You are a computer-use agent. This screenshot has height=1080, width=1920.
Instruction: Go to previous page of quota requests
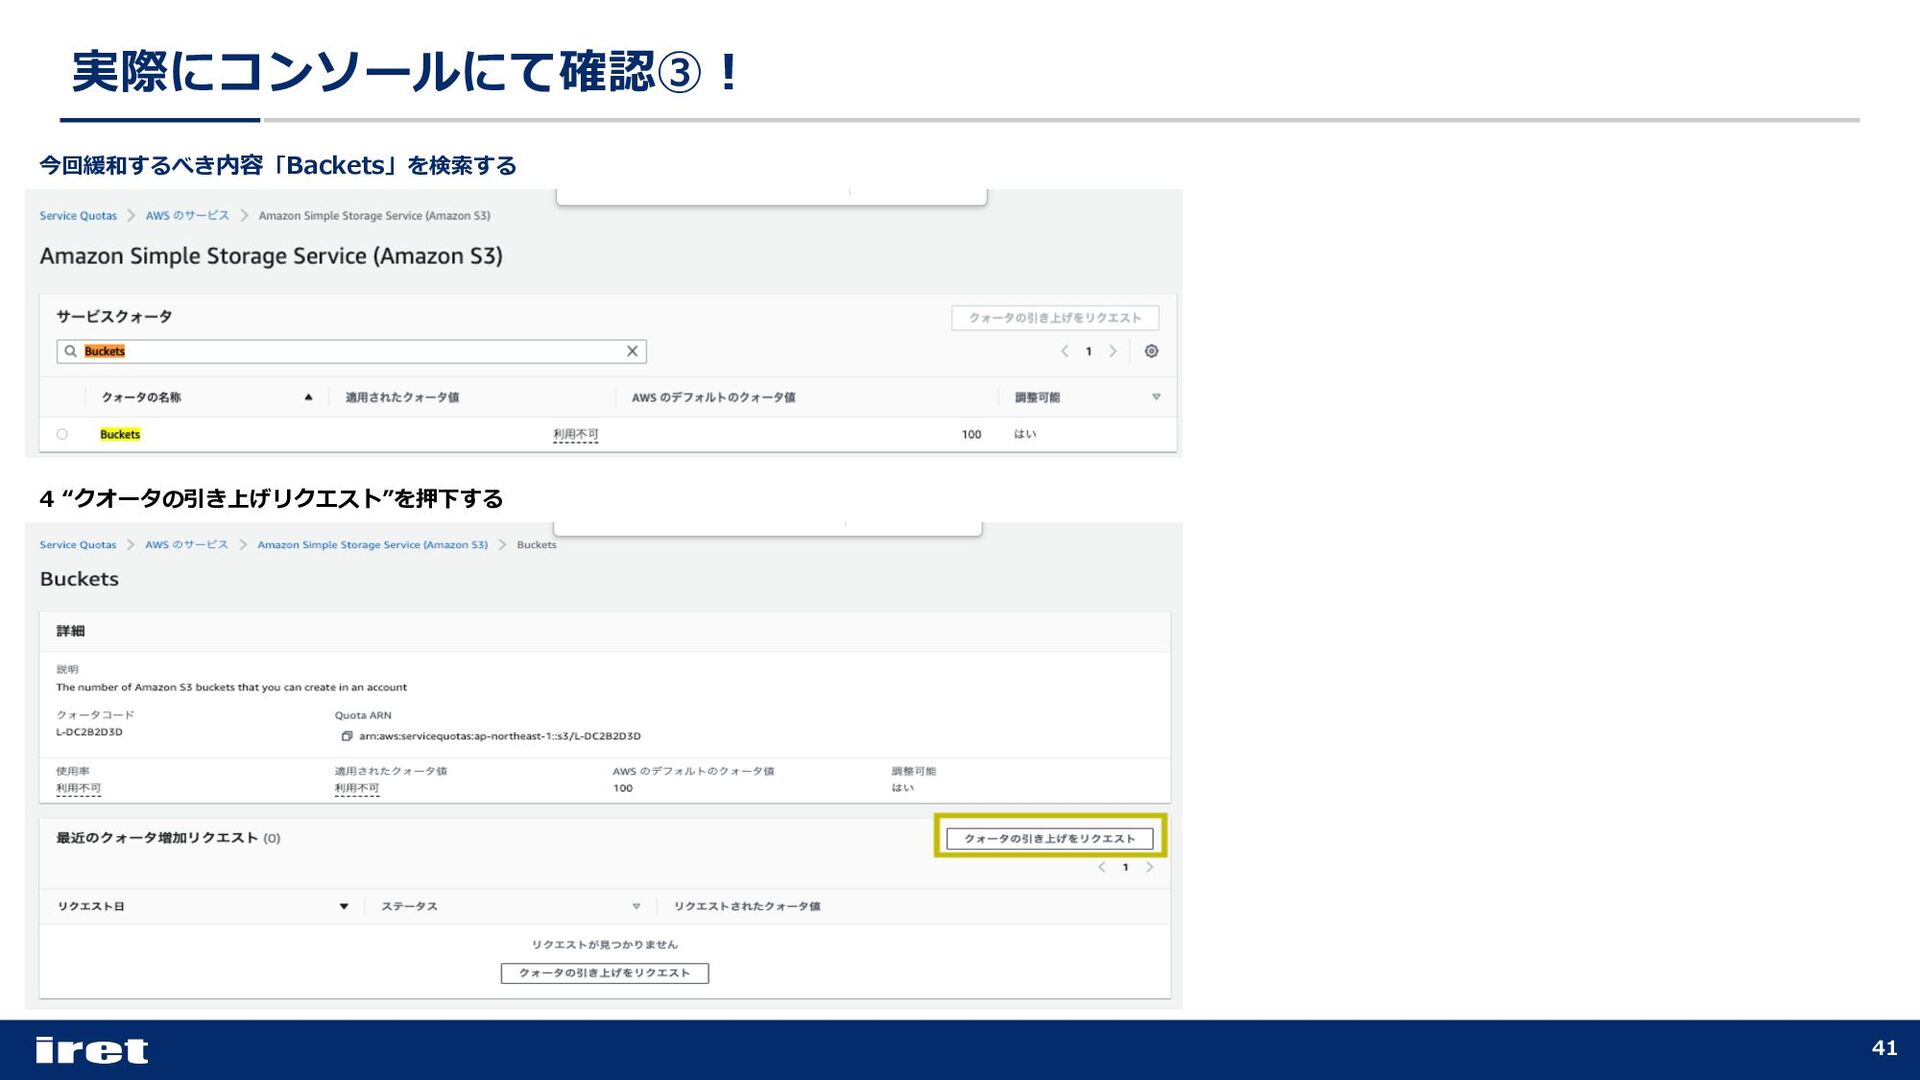click(x=1102, y=867)
